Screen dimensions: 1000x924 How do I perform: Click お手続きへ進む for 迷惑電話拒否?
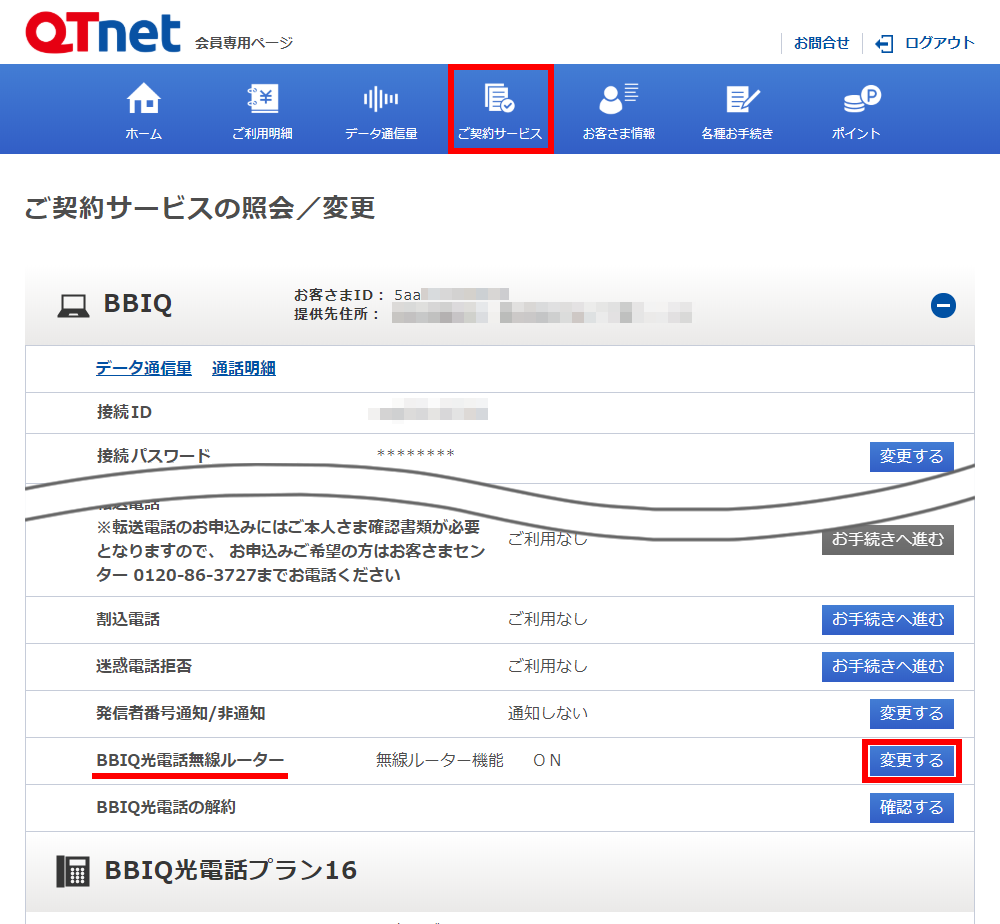click(x=887, y=666)
